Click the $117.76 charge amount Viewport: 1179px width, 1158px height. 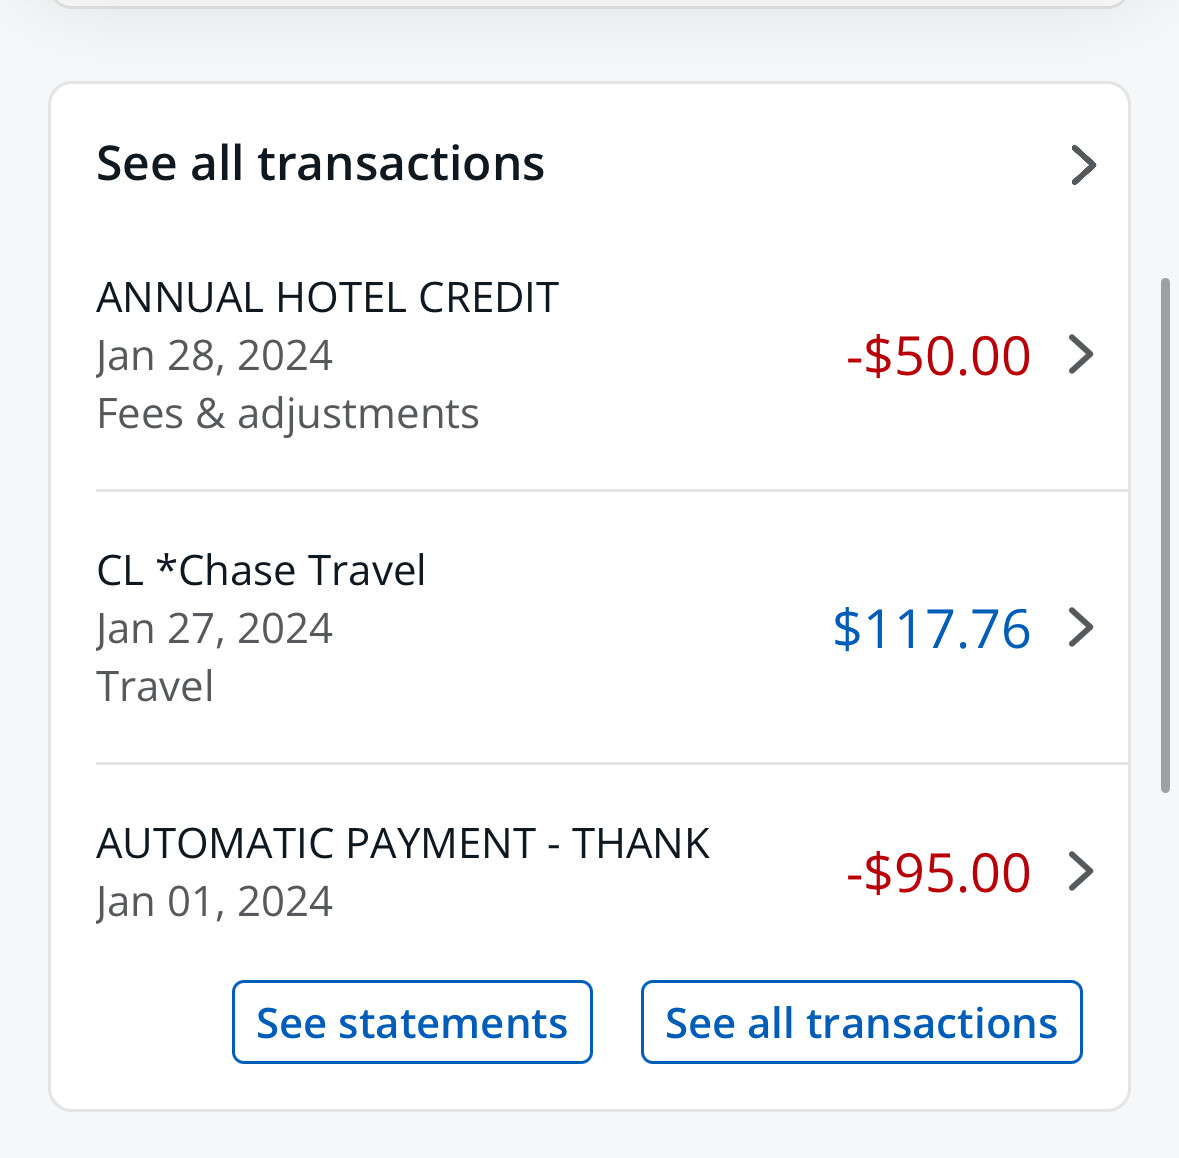point(931,629)
